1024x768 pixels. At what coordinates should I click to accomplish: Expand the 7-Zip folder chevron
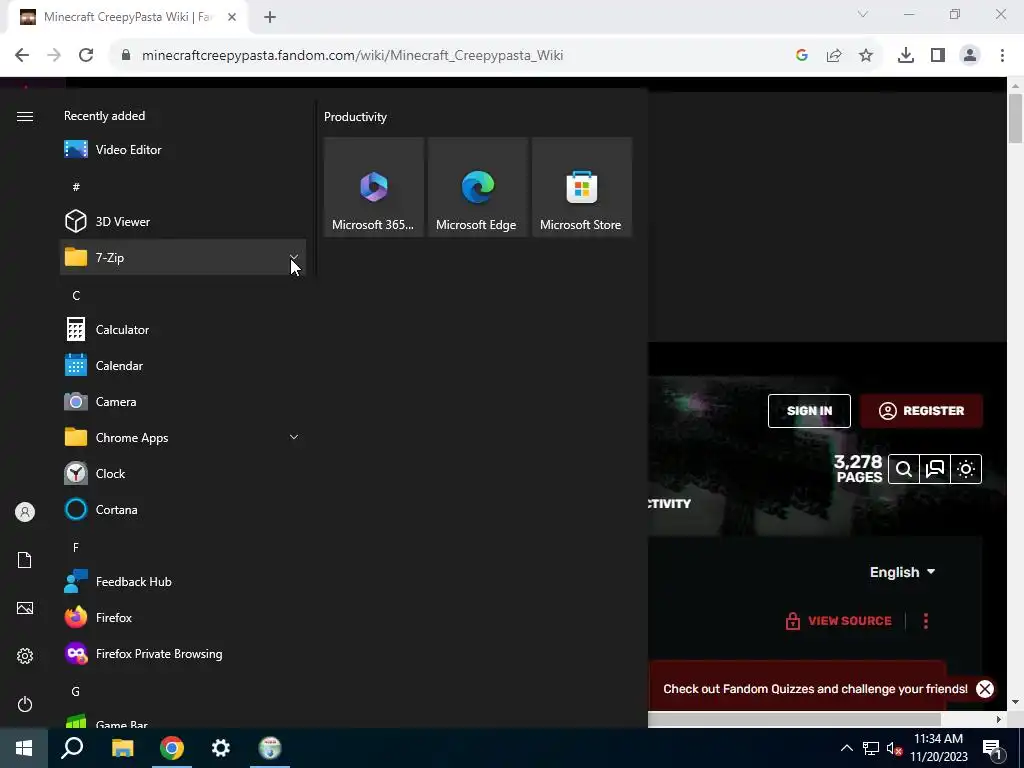pyautogui.click(x=294, y=257)
